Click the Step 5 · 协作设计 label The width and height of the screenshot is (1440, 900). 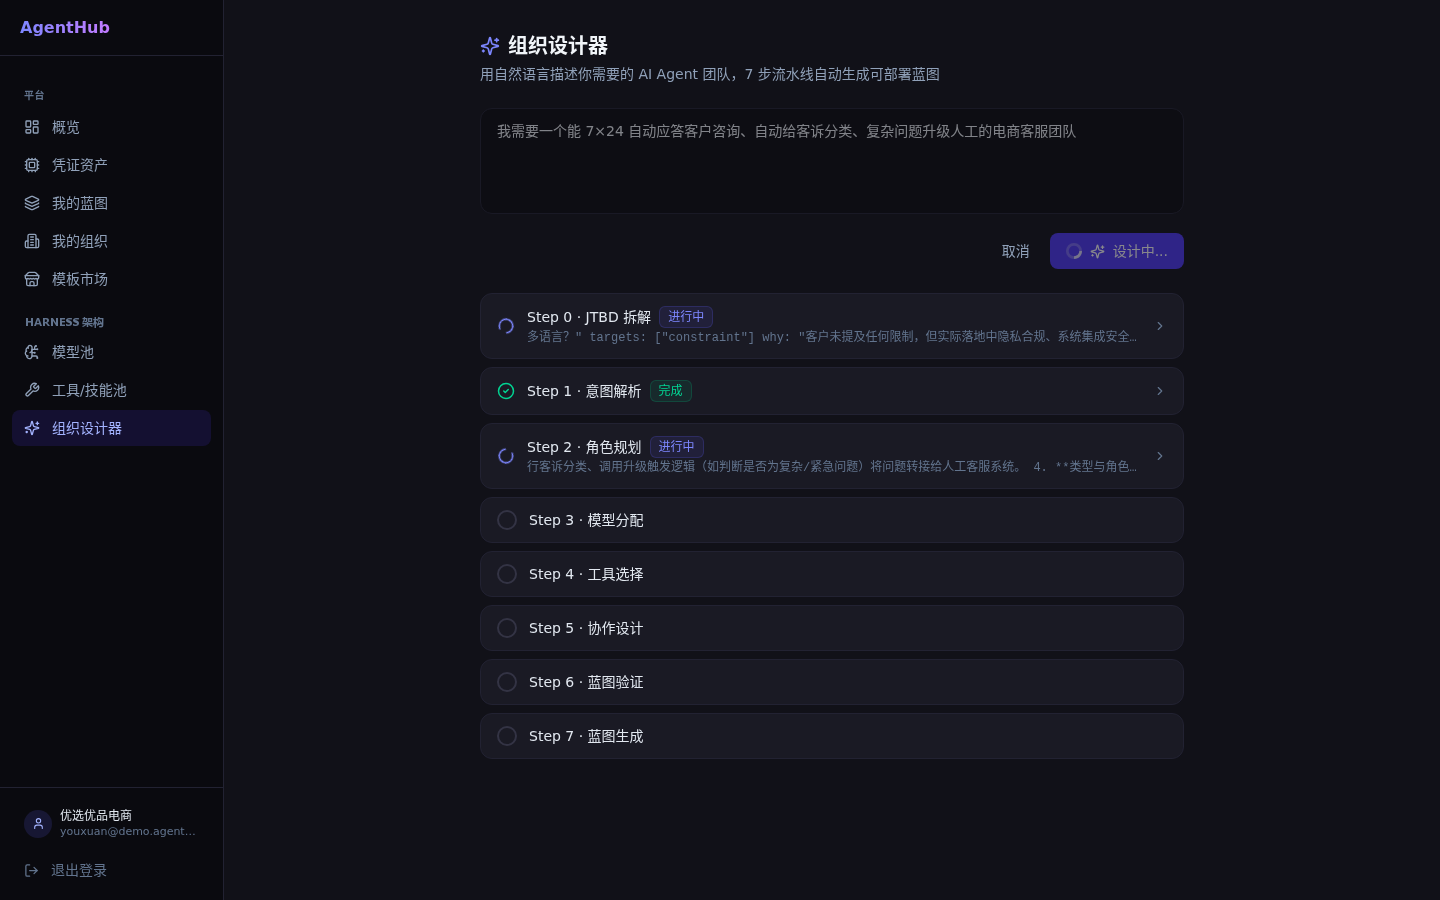pyautogui.click(x=586, y=628)
